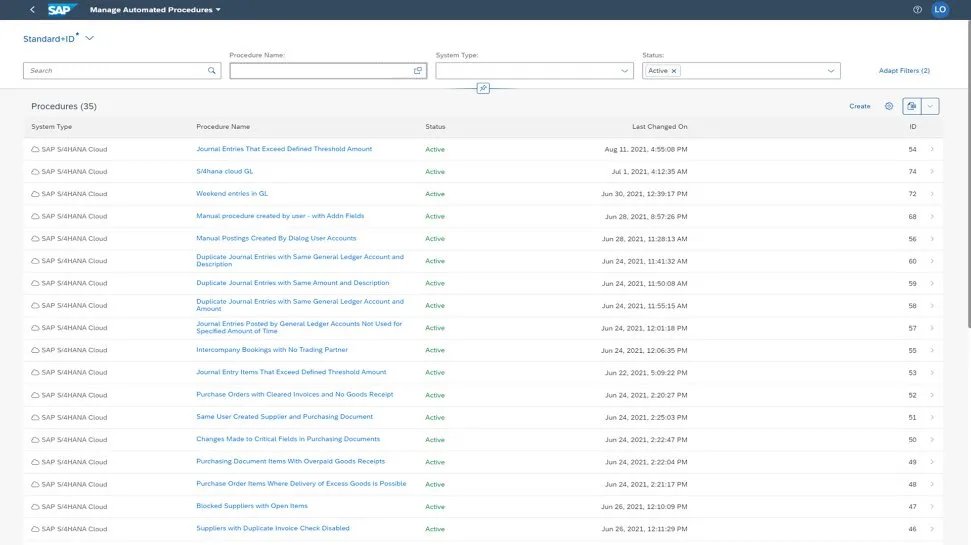Expand the export options arrow
971x545 pixels.
[x=931, y=106]
